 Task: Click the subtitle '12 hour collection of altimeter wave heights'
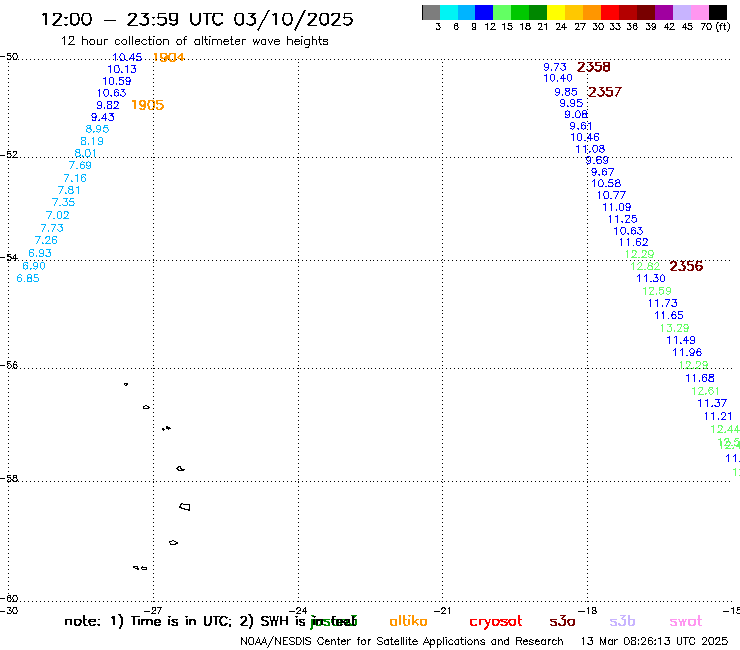pyautogui.click(x=194, y=41)
